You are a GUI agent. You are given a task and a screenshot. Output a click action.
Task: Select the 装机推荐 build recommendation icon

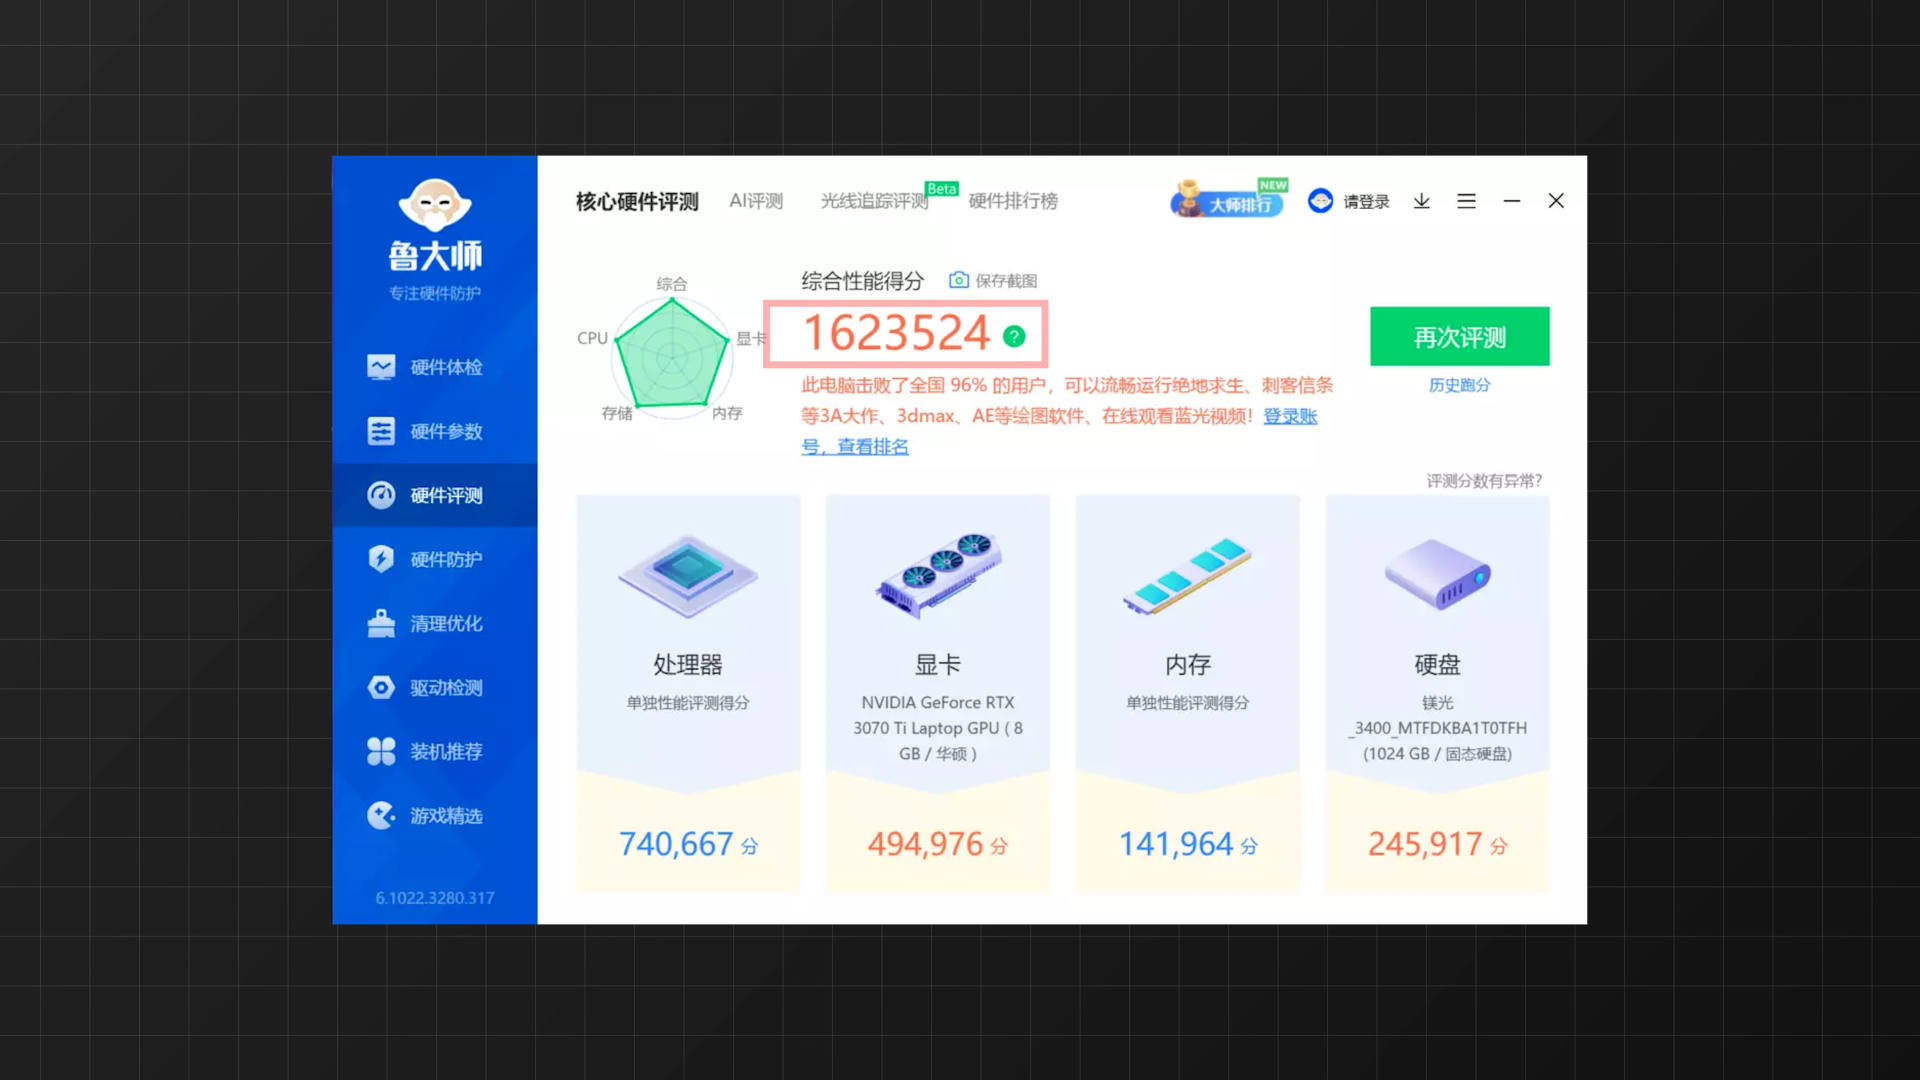click(380, 751)
